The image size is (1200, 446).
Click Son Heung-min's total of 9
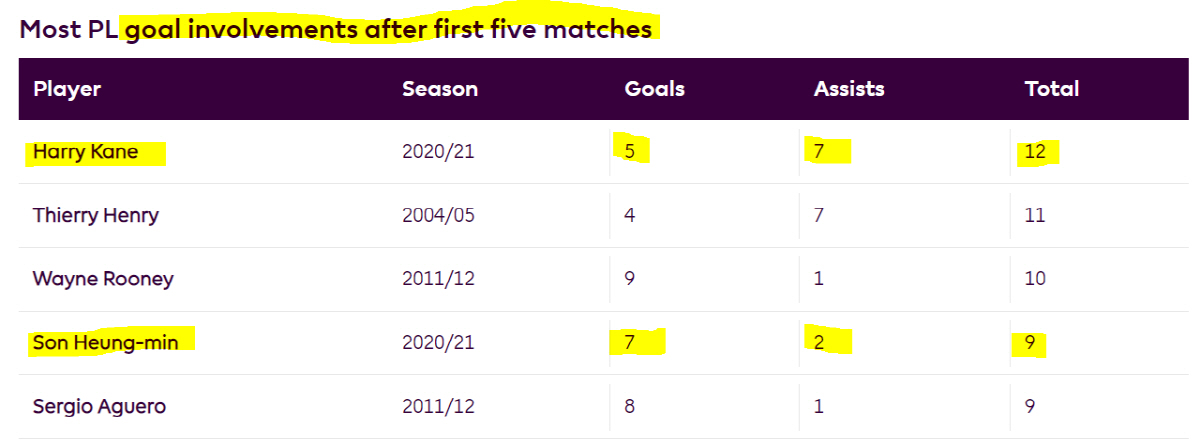(1029, 342)
